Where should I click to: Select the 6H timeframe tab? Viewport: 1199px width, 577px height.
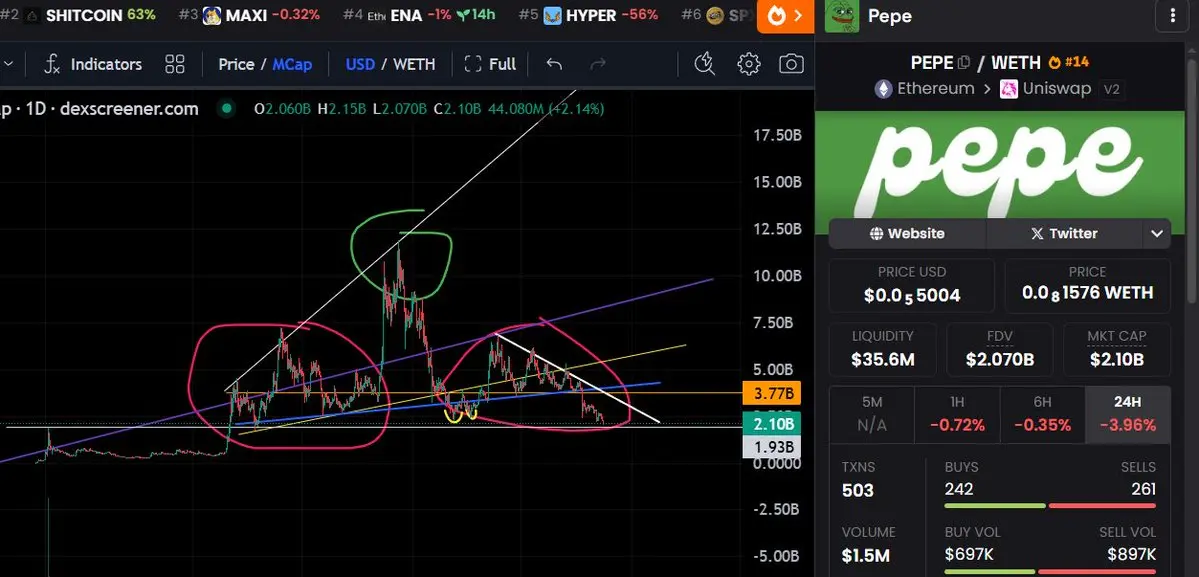coord(1042,415)
